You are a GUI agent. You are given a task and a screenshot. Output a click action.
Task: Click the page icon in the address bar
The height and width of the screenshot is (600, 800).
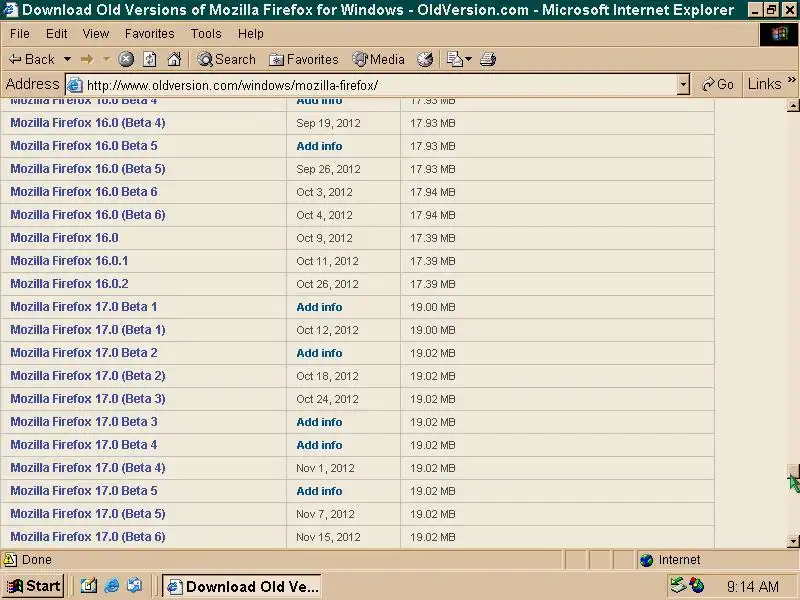click(75, 85)
